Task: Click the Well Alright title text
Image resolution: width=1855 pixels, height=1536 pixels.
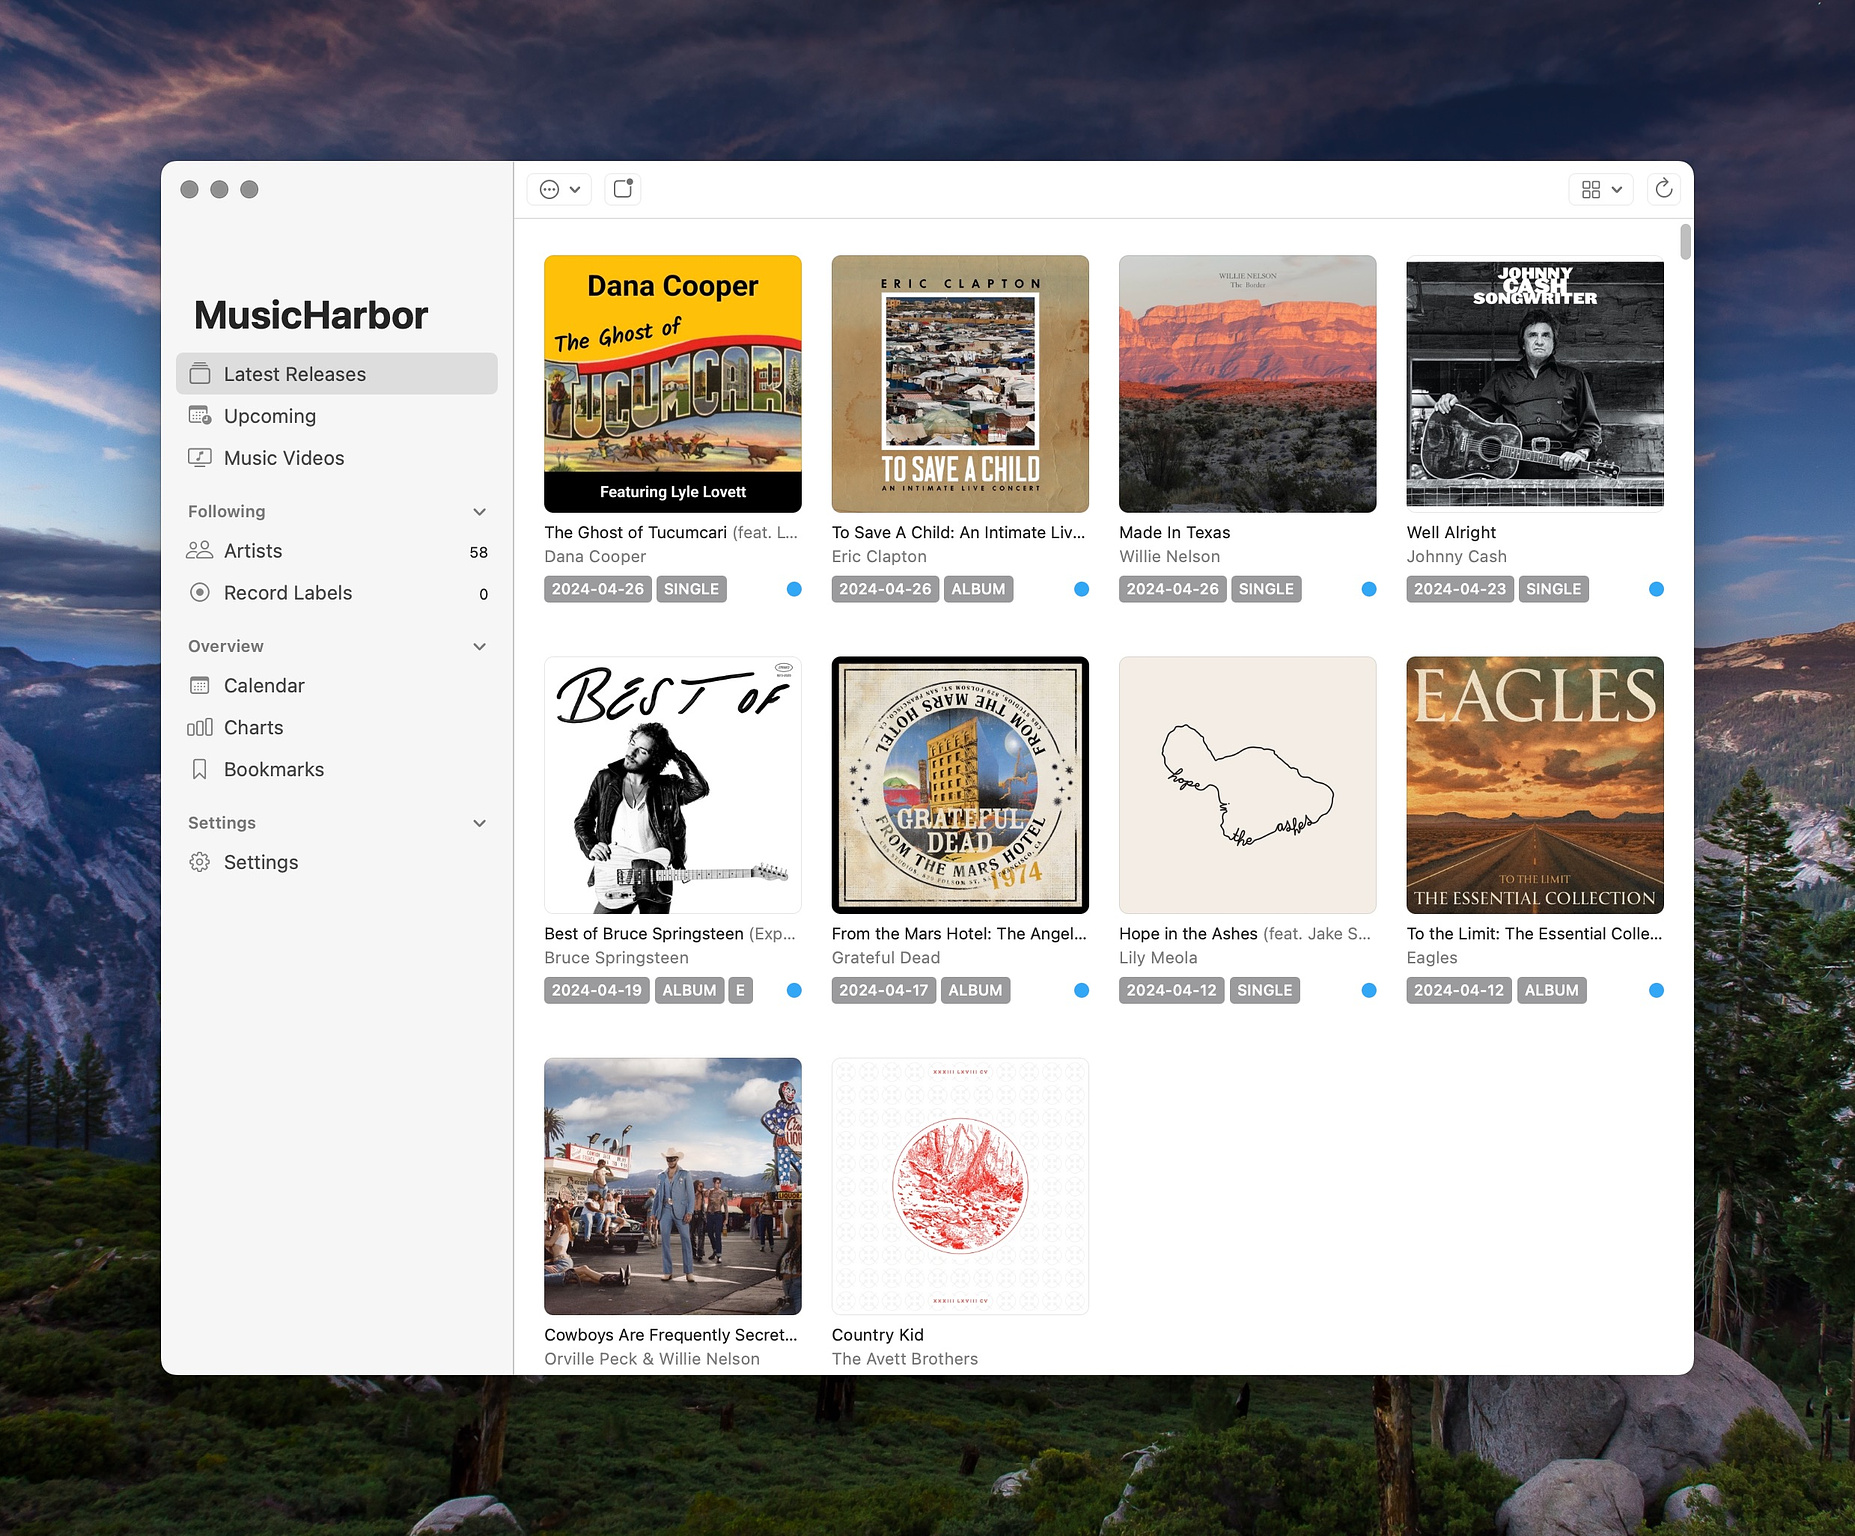Action: [1451, 533]
